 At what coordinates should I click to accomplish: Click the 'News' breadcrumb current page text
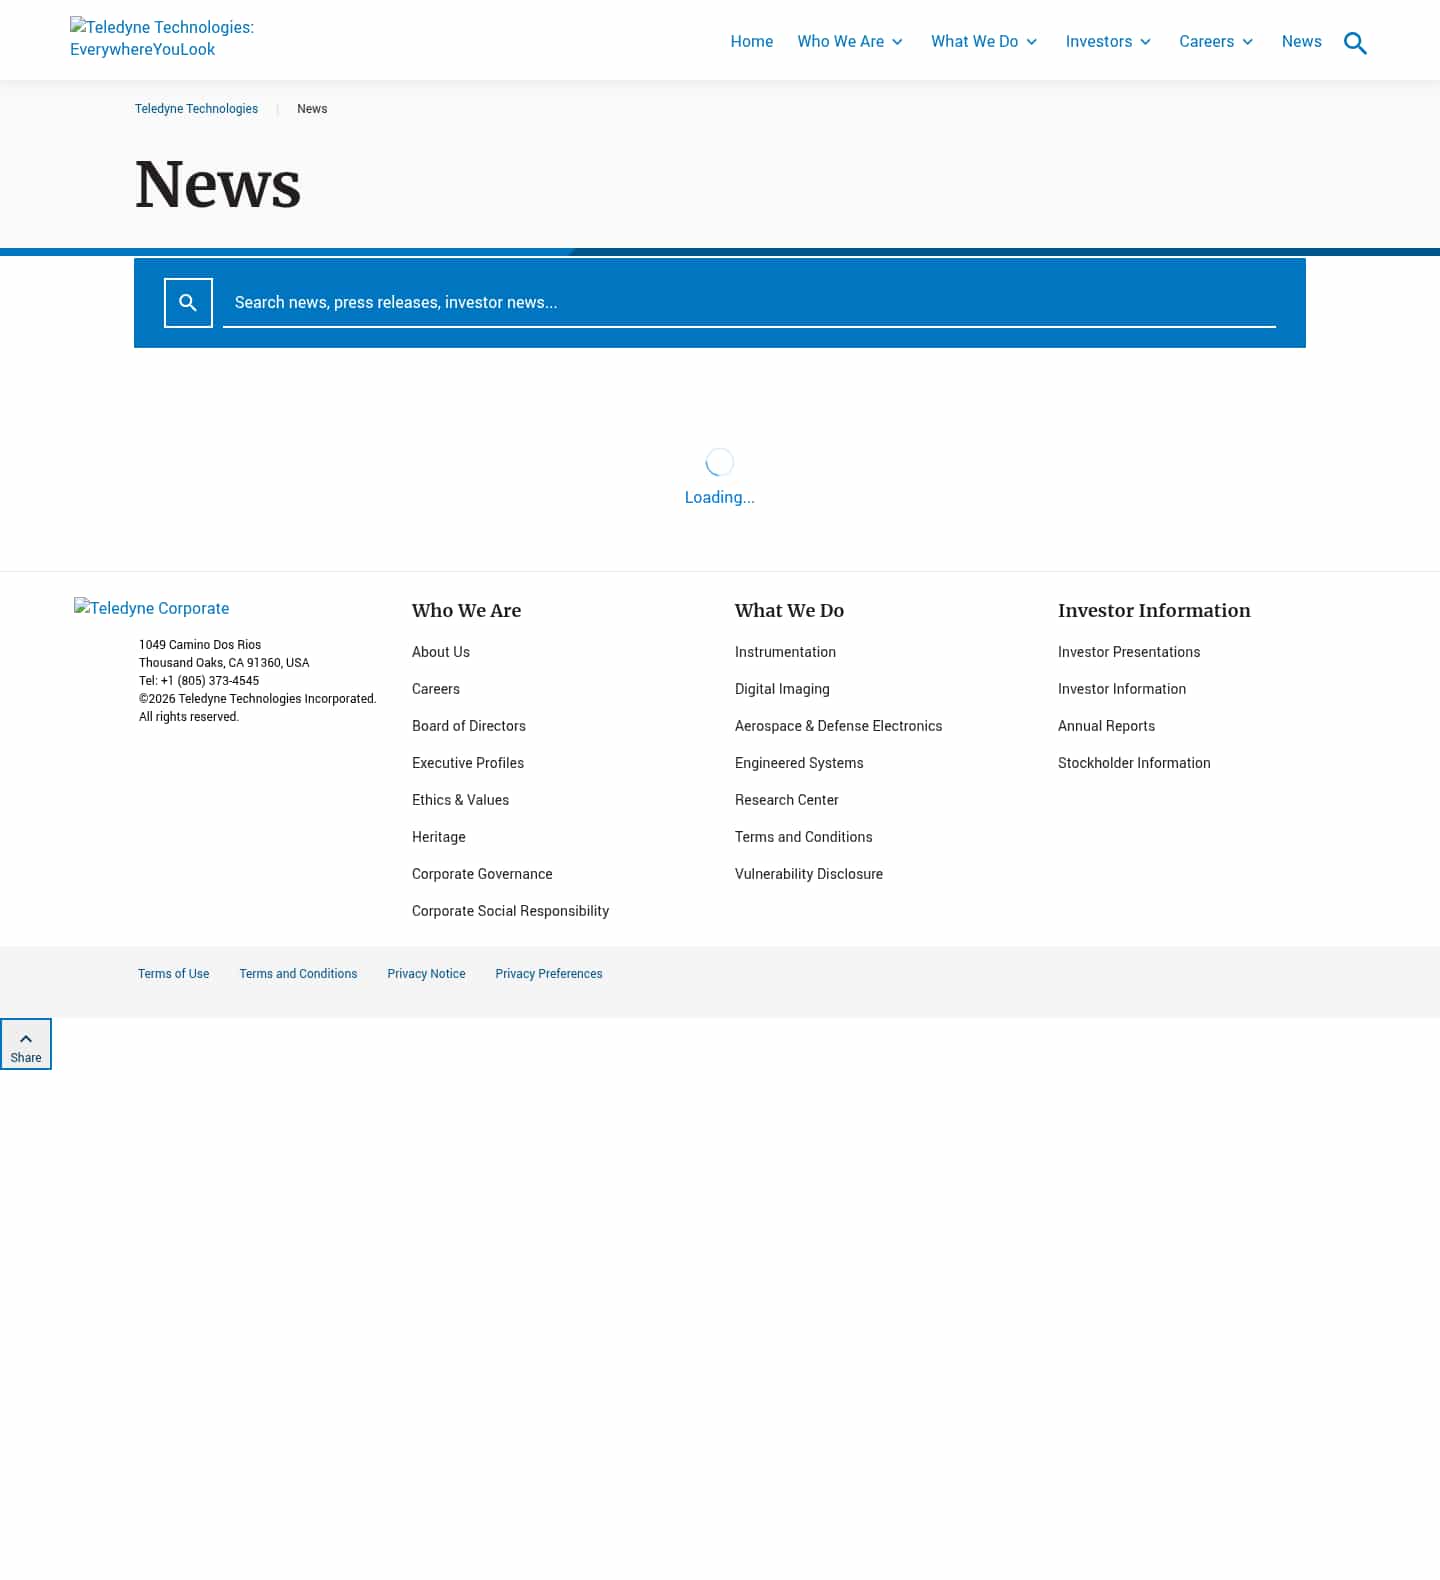point(312,109)
